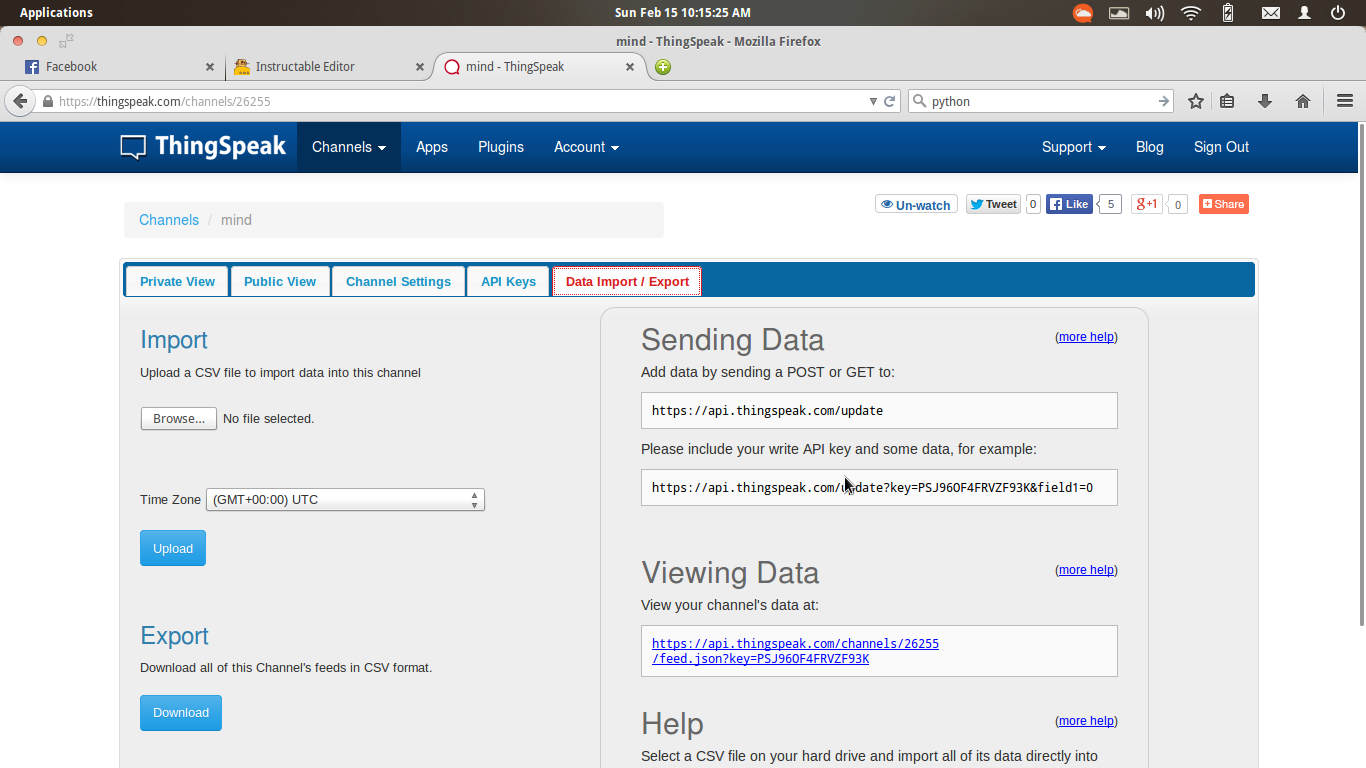This screenshot has height=768, width=1366.
Task: Open the mail envelope indicator
Action: click(x=1270, y=13)
